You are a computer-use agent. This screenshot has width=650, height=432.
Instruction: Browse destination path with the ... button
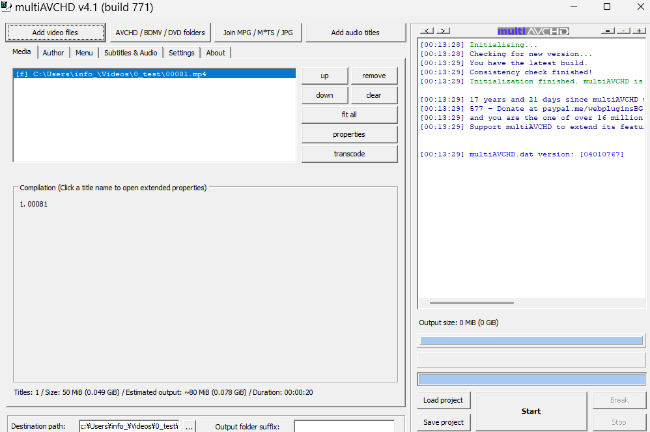(x=190, y=427)
